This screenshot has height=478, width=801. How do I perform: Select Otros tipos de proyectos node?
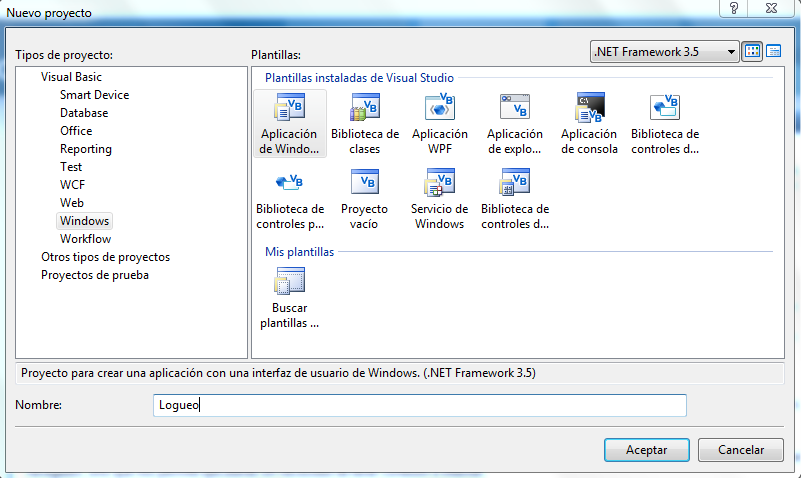tap(105, 257)
